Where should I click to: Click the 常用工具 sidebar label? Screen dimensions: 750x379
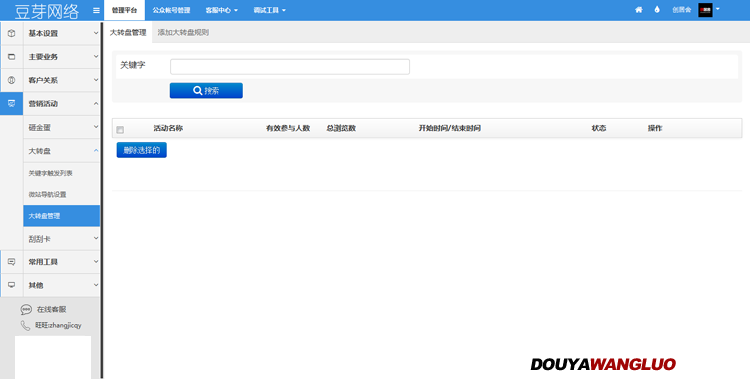click(x=43, y=262)
